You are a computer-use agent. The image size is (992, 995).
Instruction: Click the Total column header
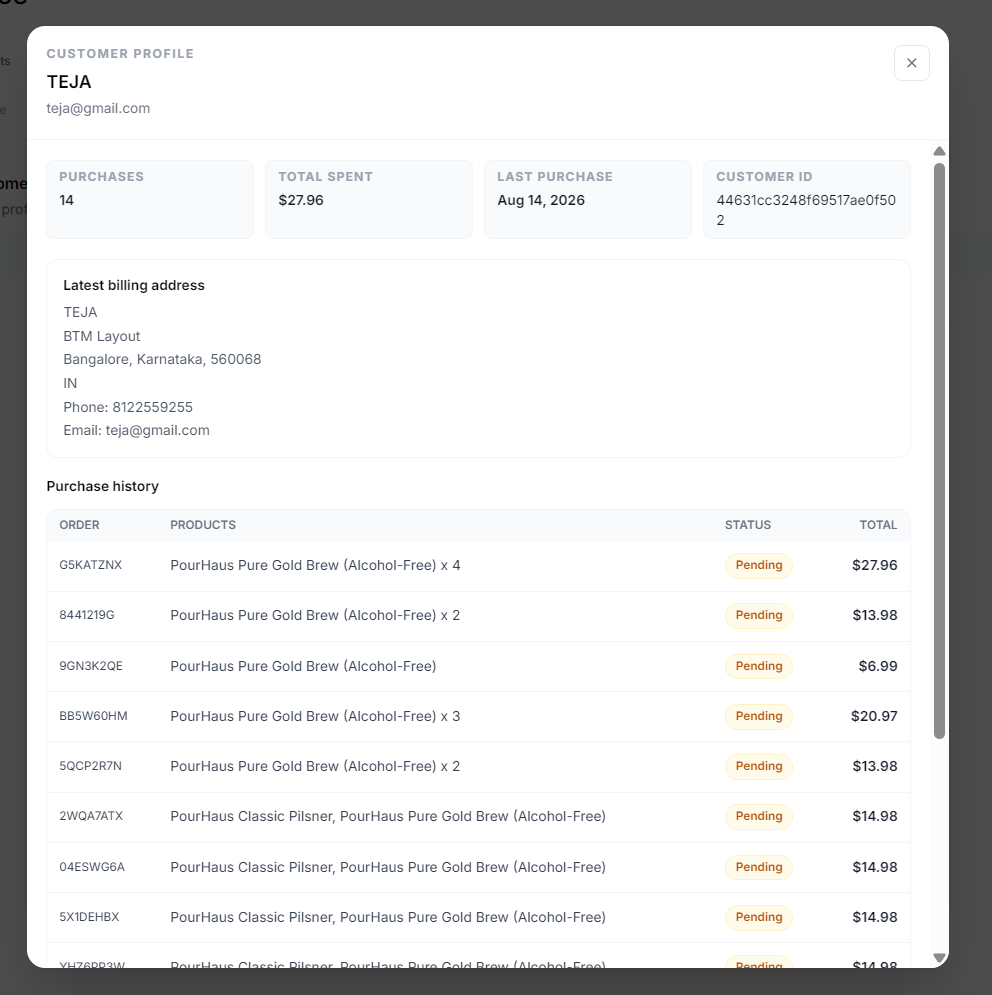click(878, 525)
